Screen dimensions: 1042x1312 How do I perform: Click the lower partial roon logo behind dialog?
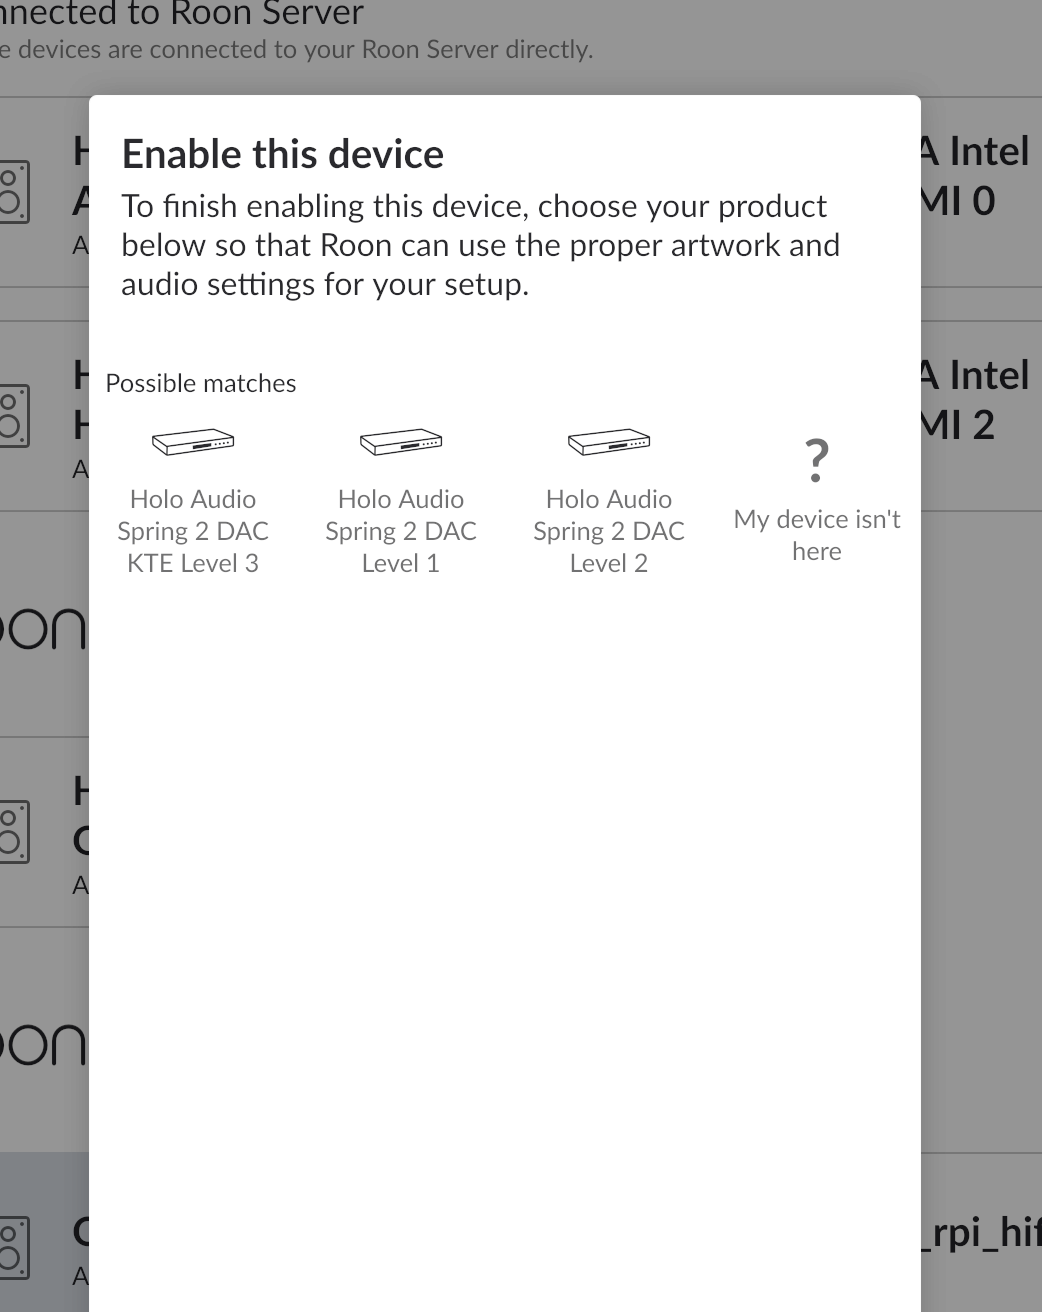pos(43,1044)
